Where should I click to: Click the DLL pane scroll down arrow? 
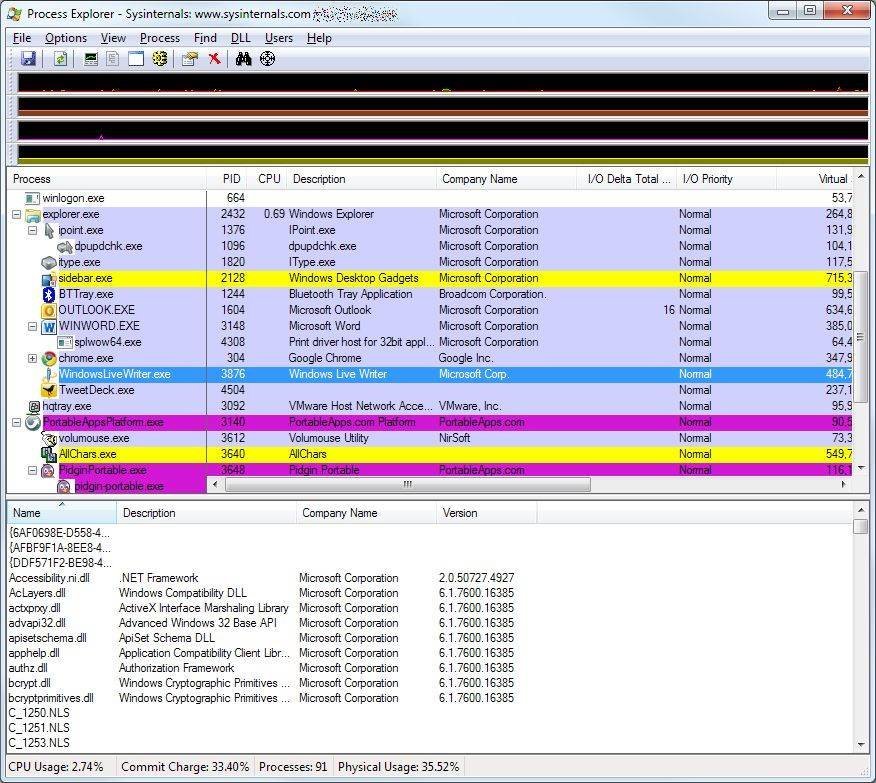pyautogui.click(x=861, y=744)
